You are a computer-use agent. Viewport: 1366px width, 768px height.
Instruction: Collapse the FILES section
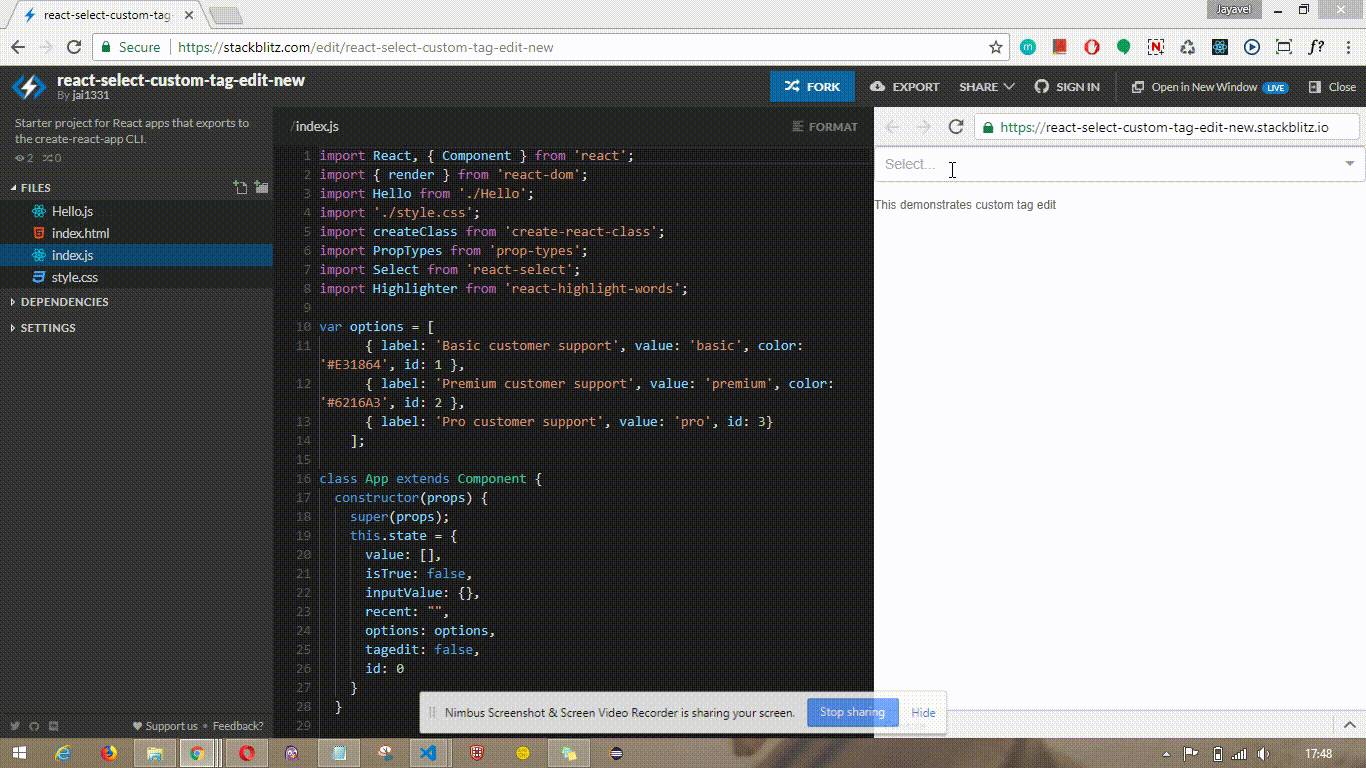[32, 187]
